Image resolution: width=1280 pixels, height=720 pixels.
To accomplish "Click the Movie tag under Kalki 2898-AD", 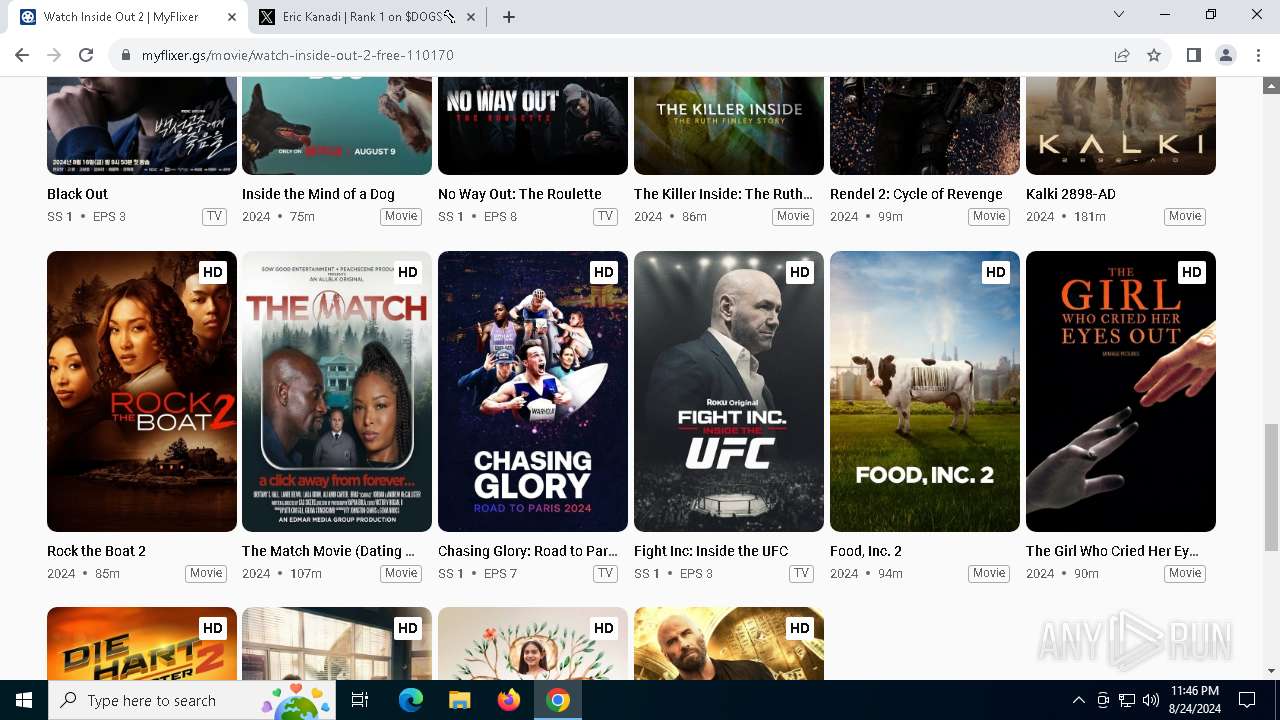I will (1185, 216).
